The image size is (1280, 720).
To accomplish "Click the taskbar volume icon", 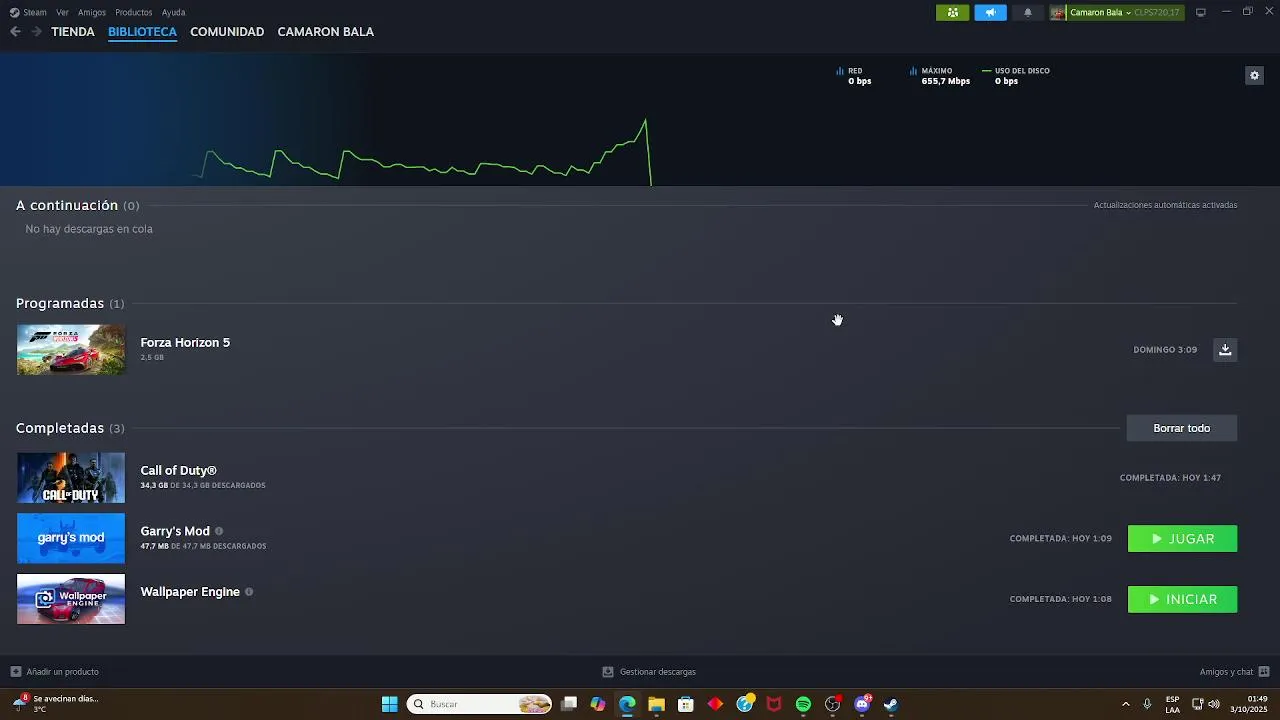I will point(1214,704).
